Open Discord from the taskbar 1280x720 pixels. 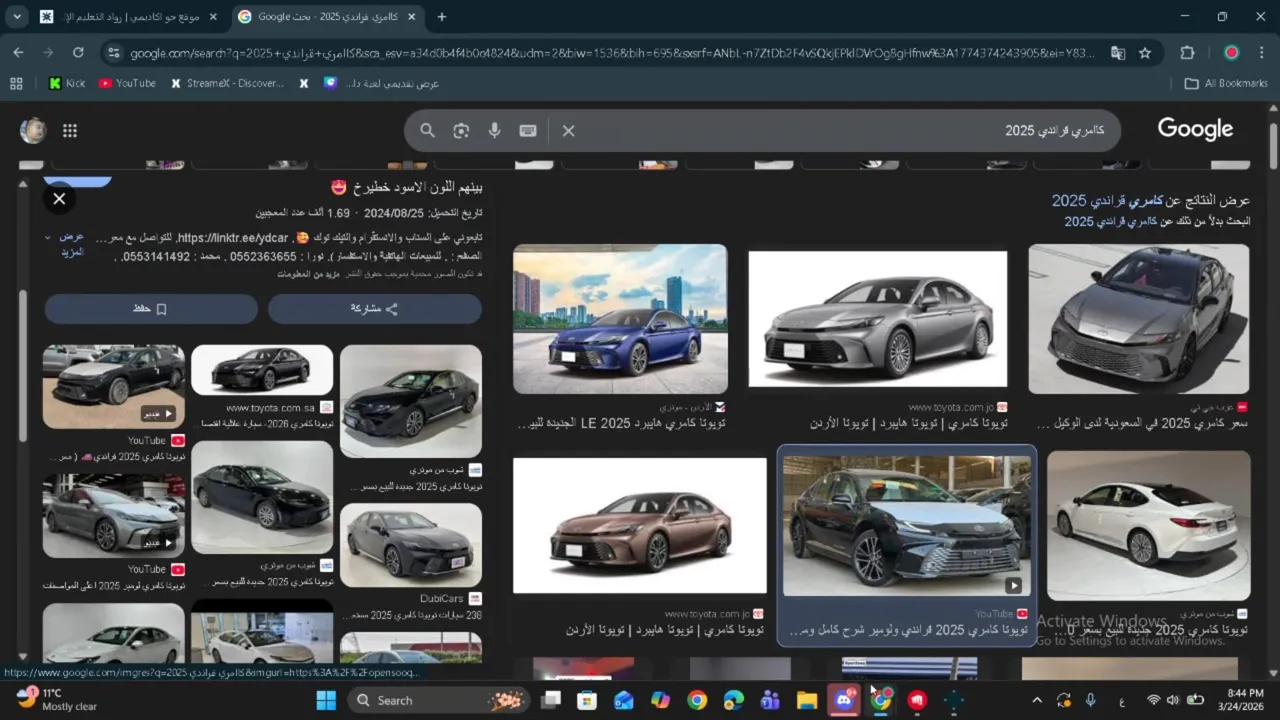tap(844, 700)
